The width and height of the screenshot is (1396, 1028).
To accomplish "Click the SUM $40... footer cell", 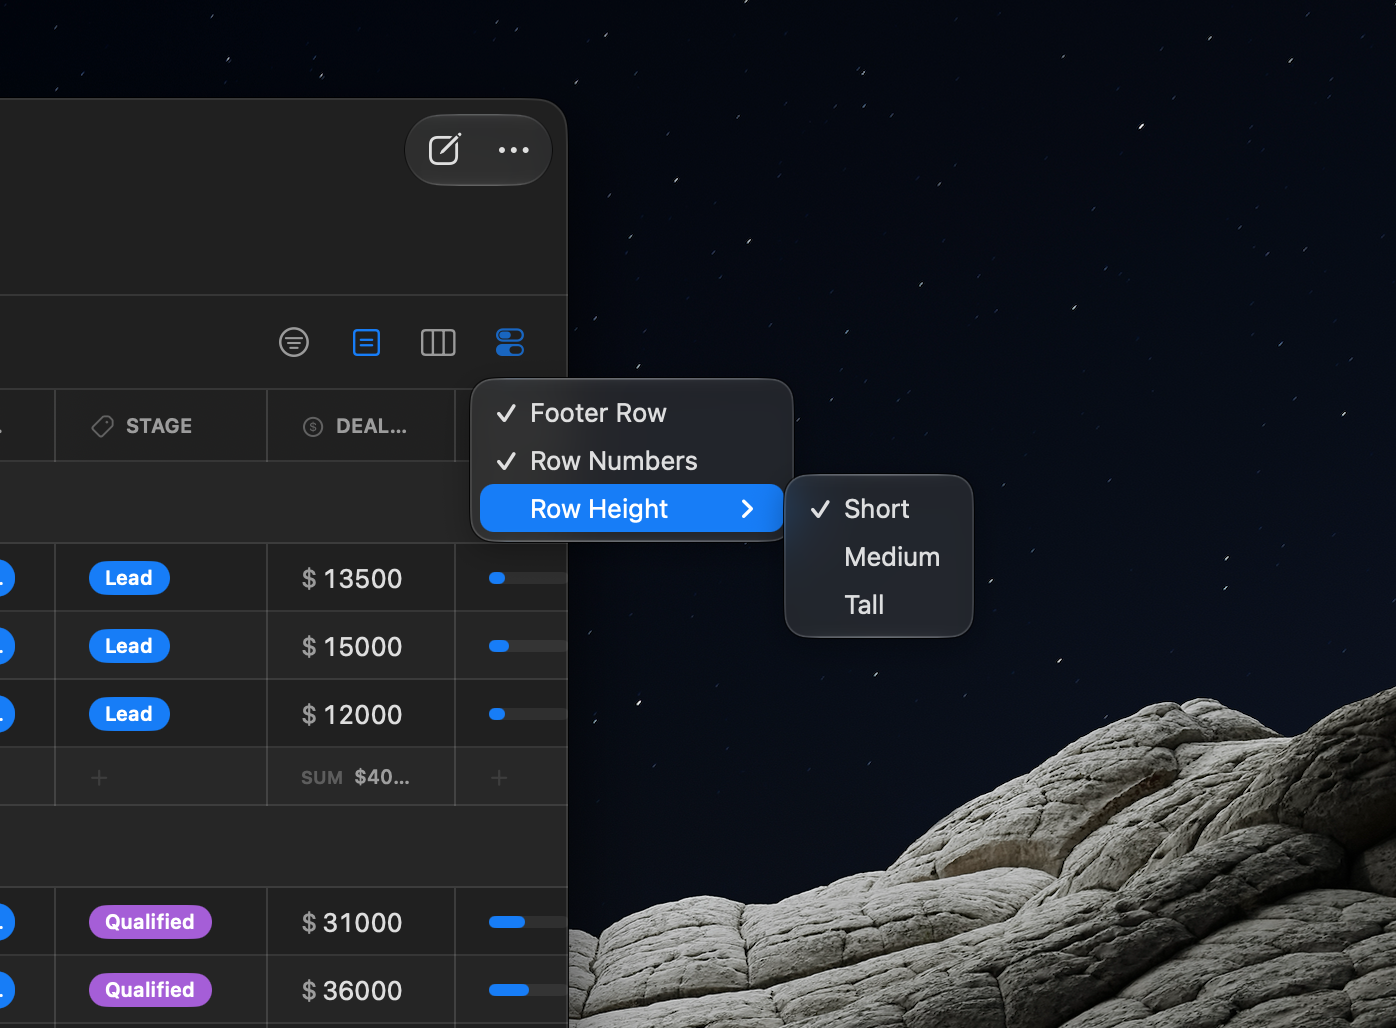I will click(x=361, y=777).
